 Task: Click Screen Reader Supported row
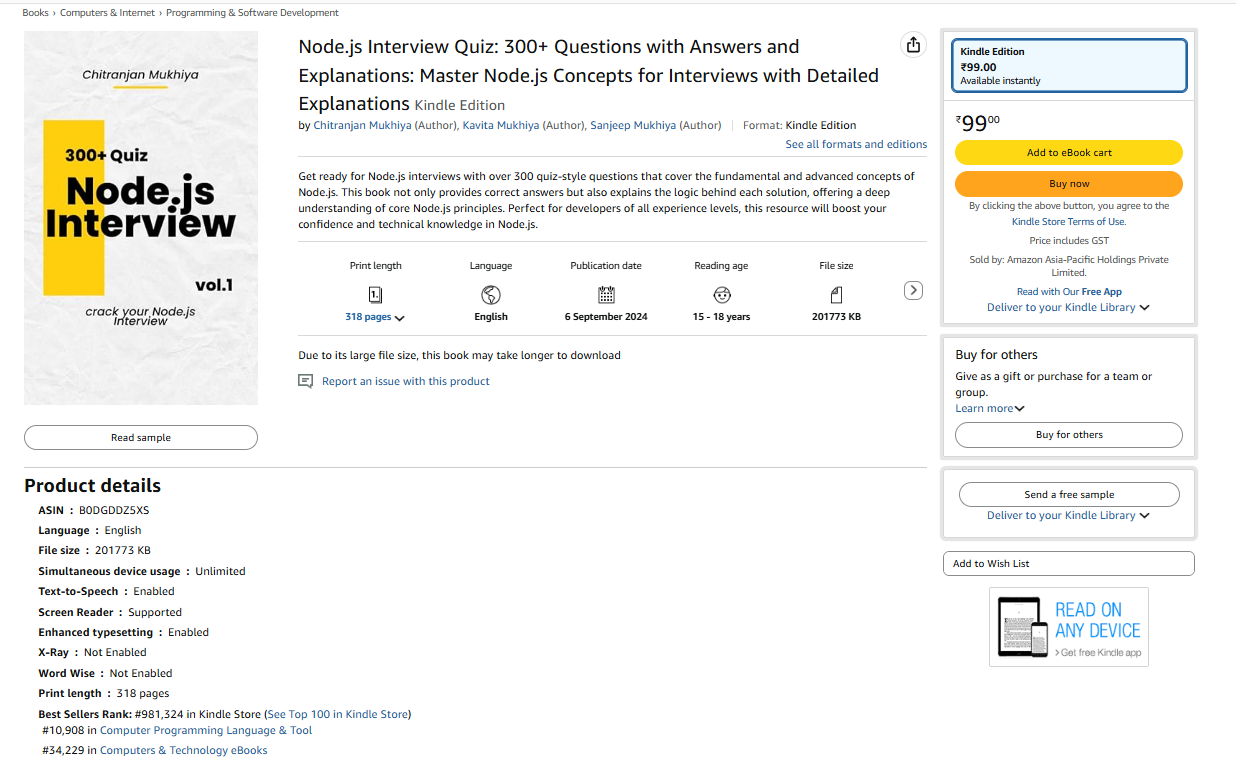pyautogui.click(x=110, y=612)
